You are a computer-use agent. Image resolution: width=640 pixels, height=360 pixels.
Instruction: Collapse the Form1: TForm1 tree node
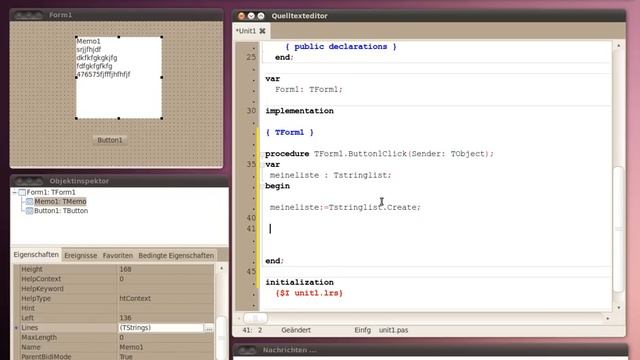(x=15, y=192)
